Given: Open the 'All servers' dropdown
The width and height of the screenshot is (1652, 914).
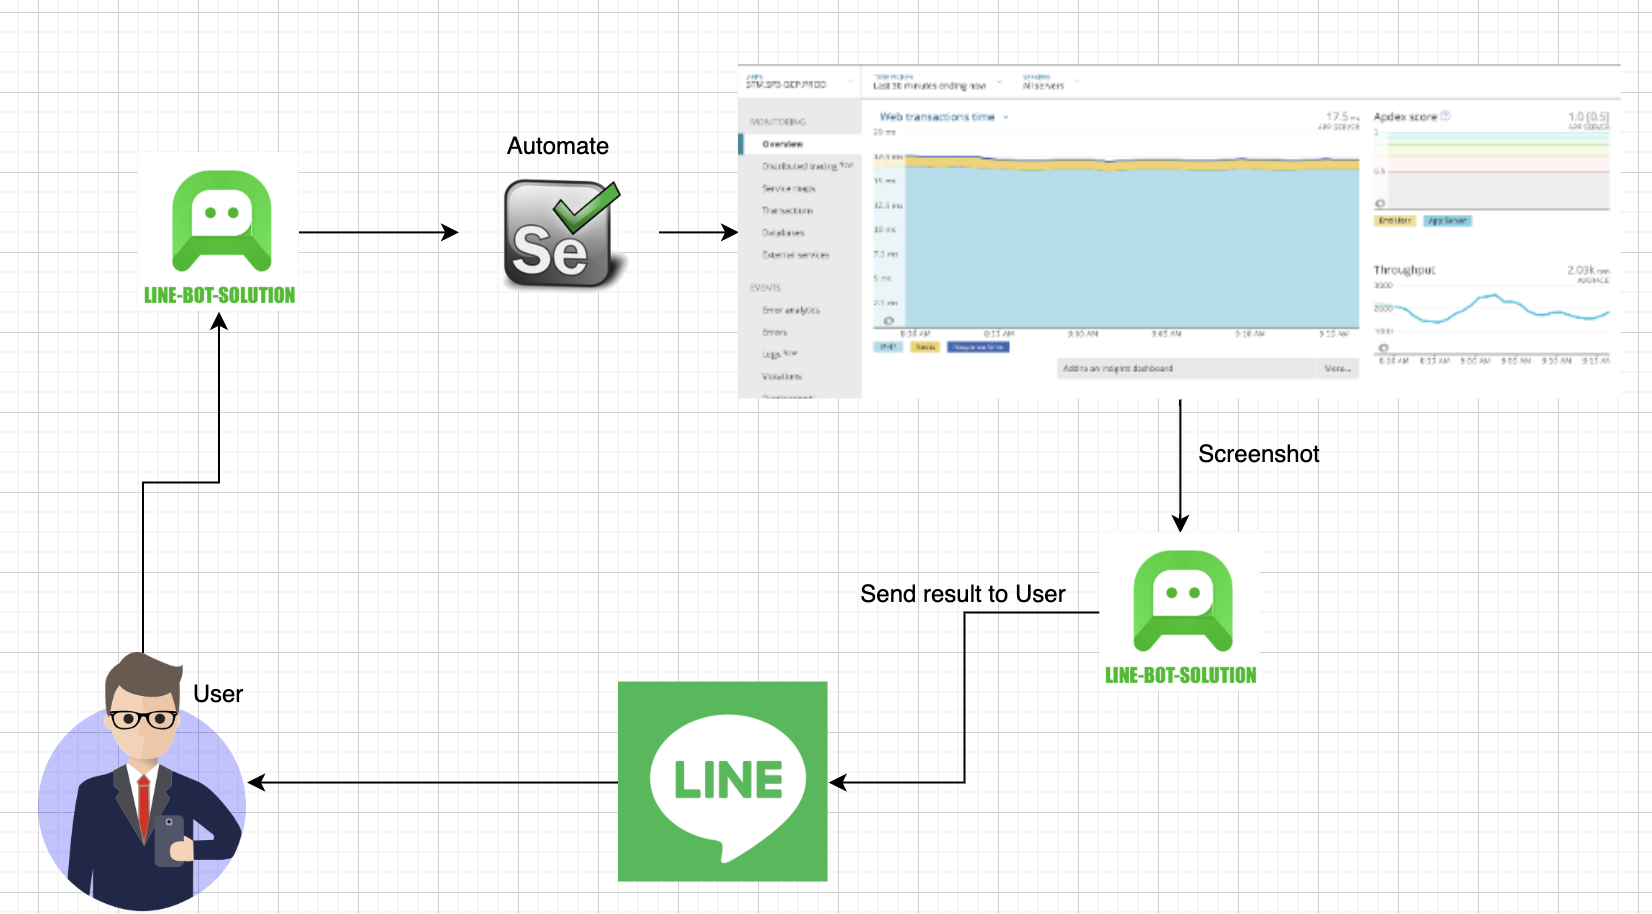Looking at the screenshot, I should click(1049, 82).
